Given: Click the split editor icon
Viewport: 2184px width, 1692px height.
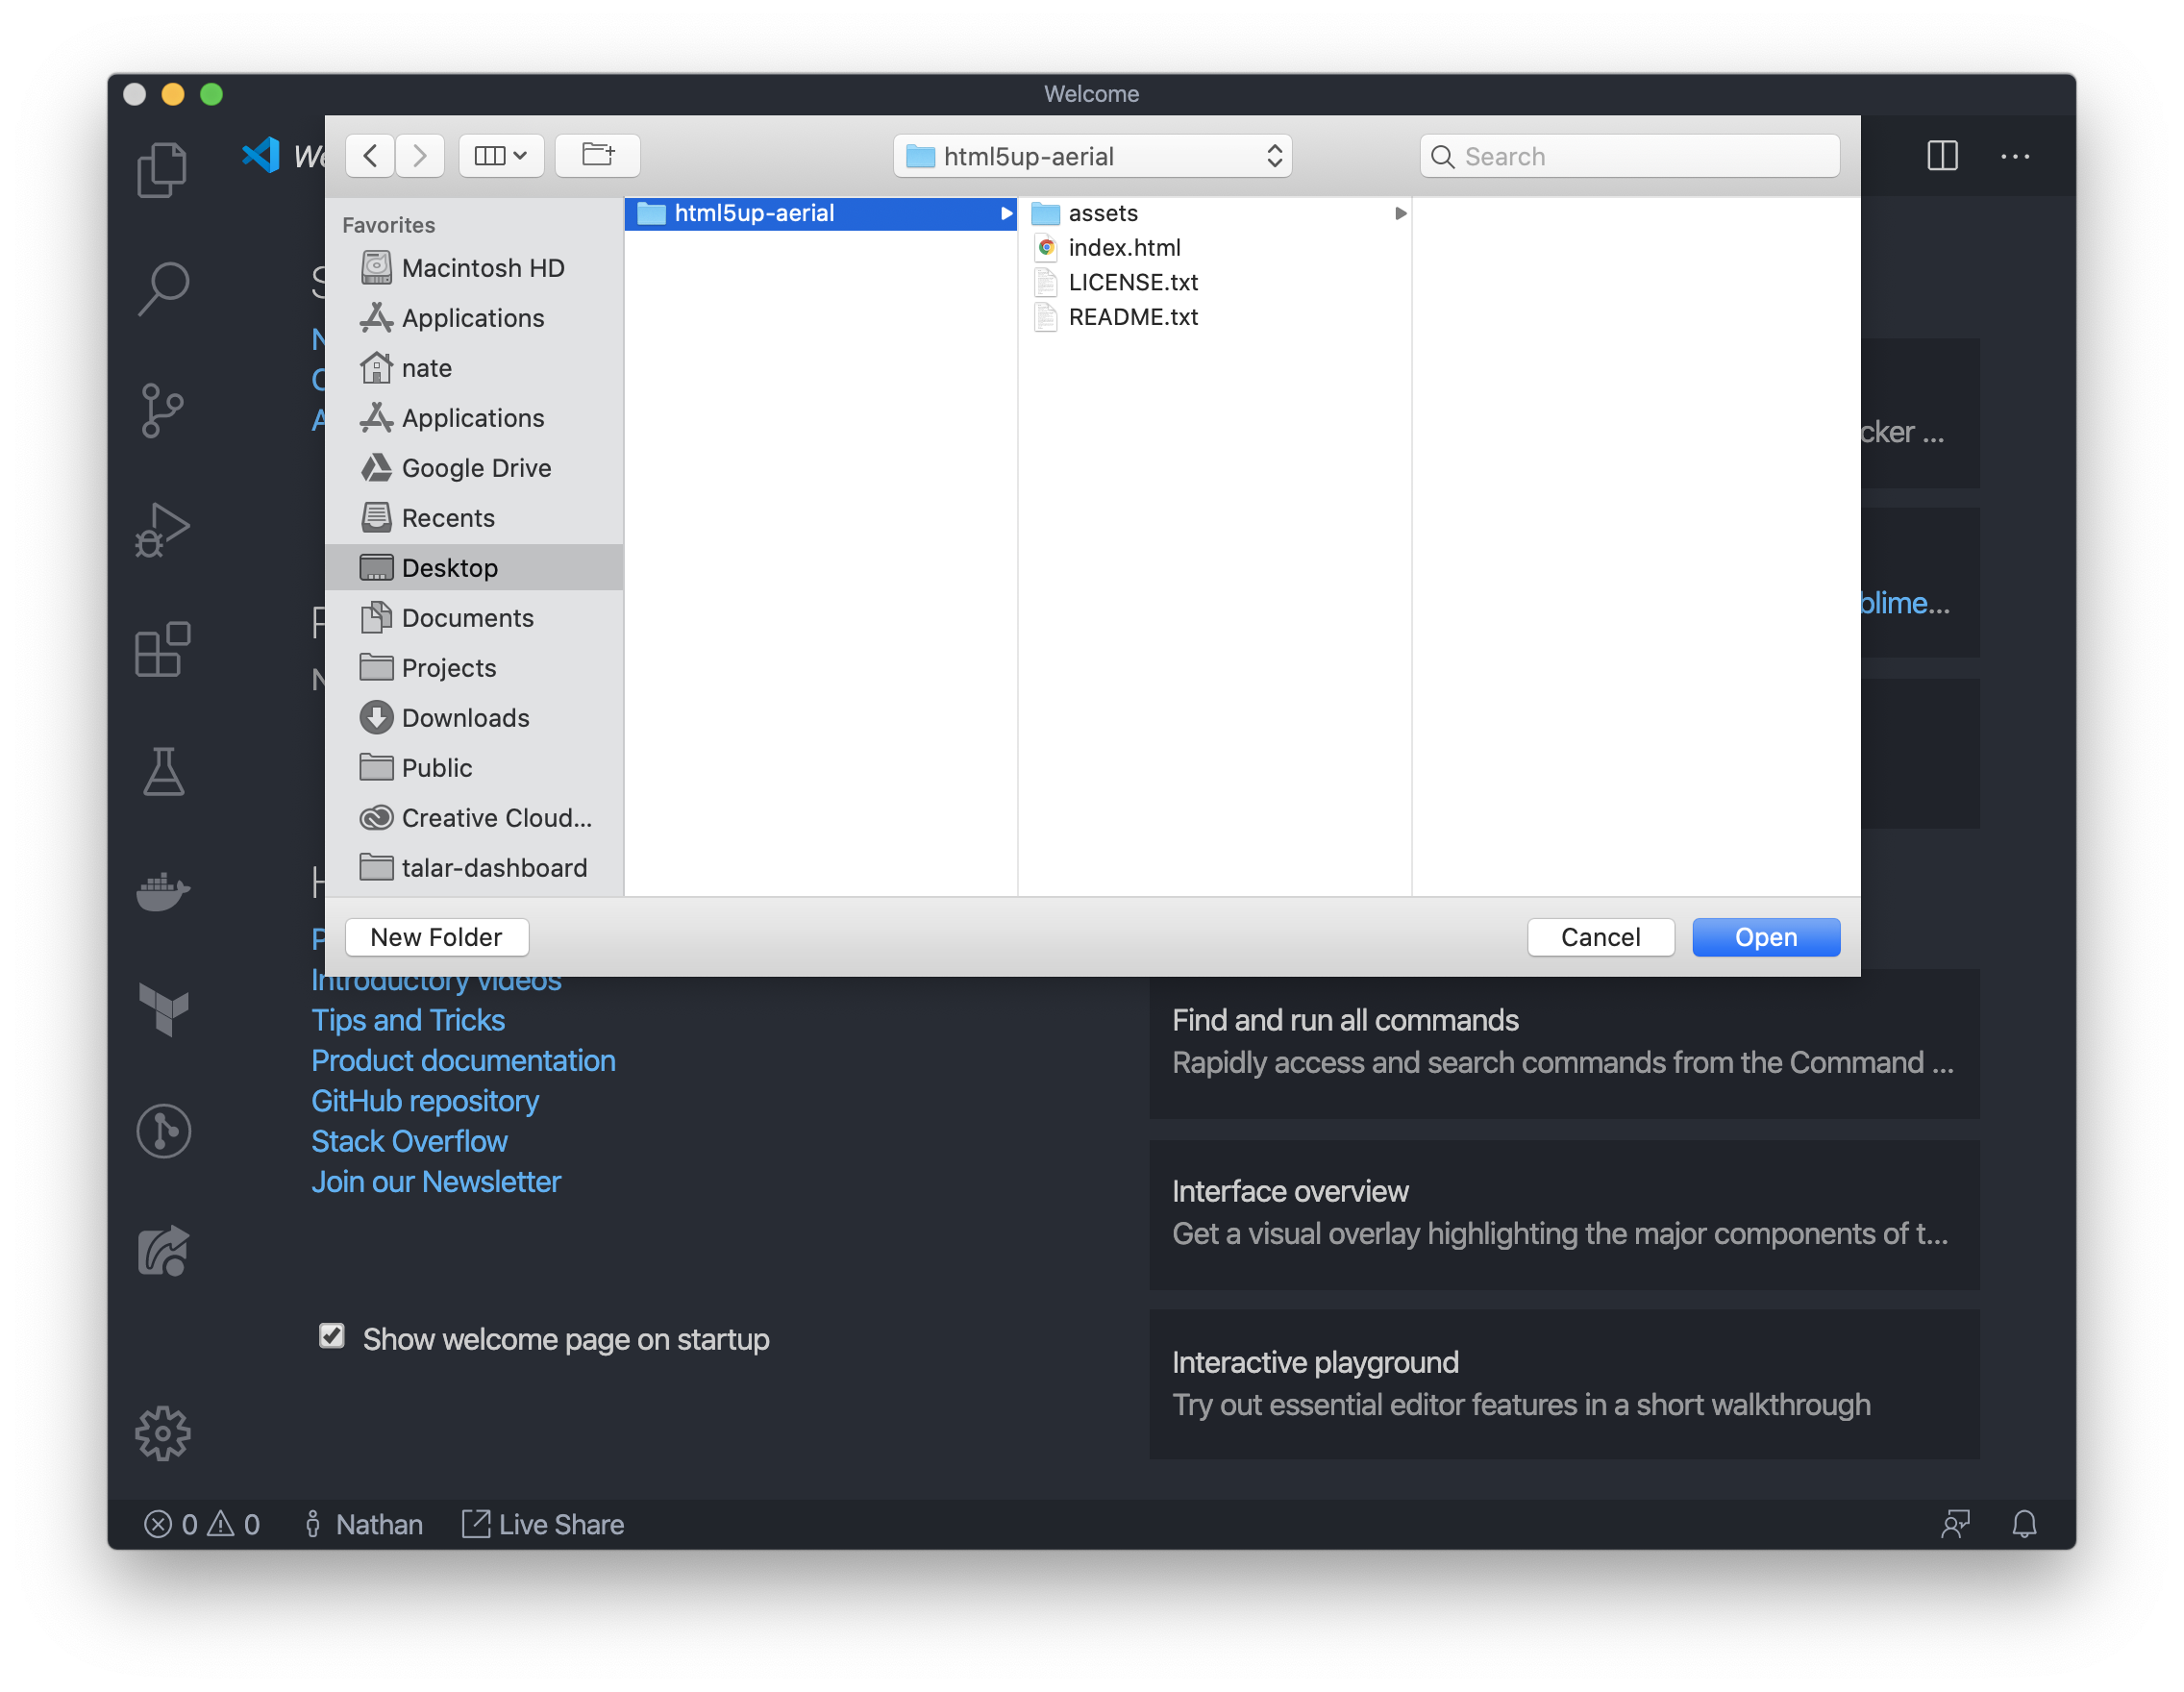Looking at the screenshot, I should point(1942,156).
